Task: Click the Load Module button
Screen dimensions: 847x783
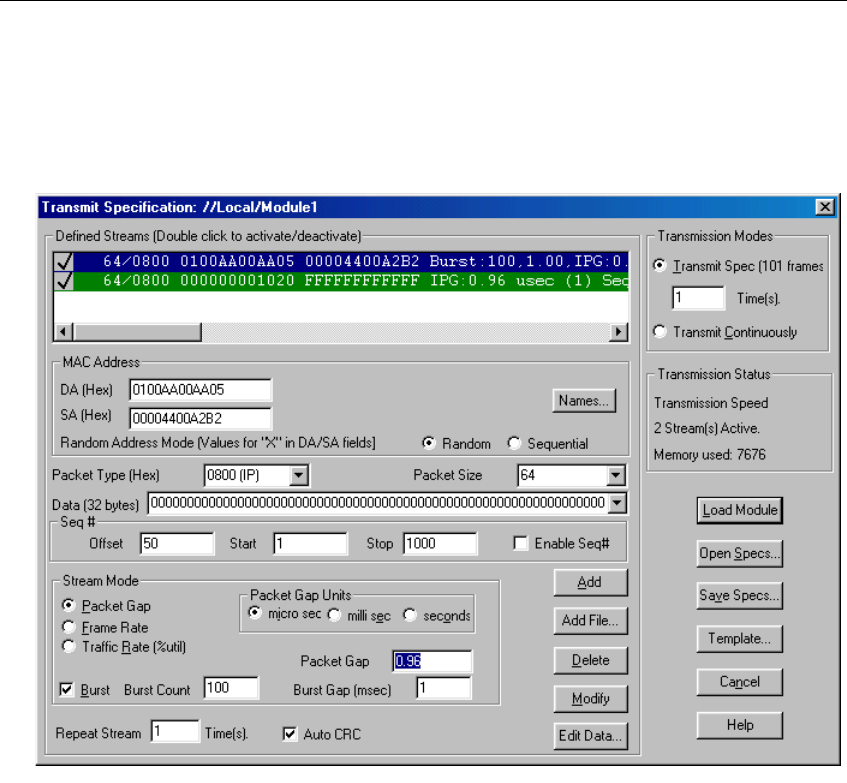Action: (740, 511)
